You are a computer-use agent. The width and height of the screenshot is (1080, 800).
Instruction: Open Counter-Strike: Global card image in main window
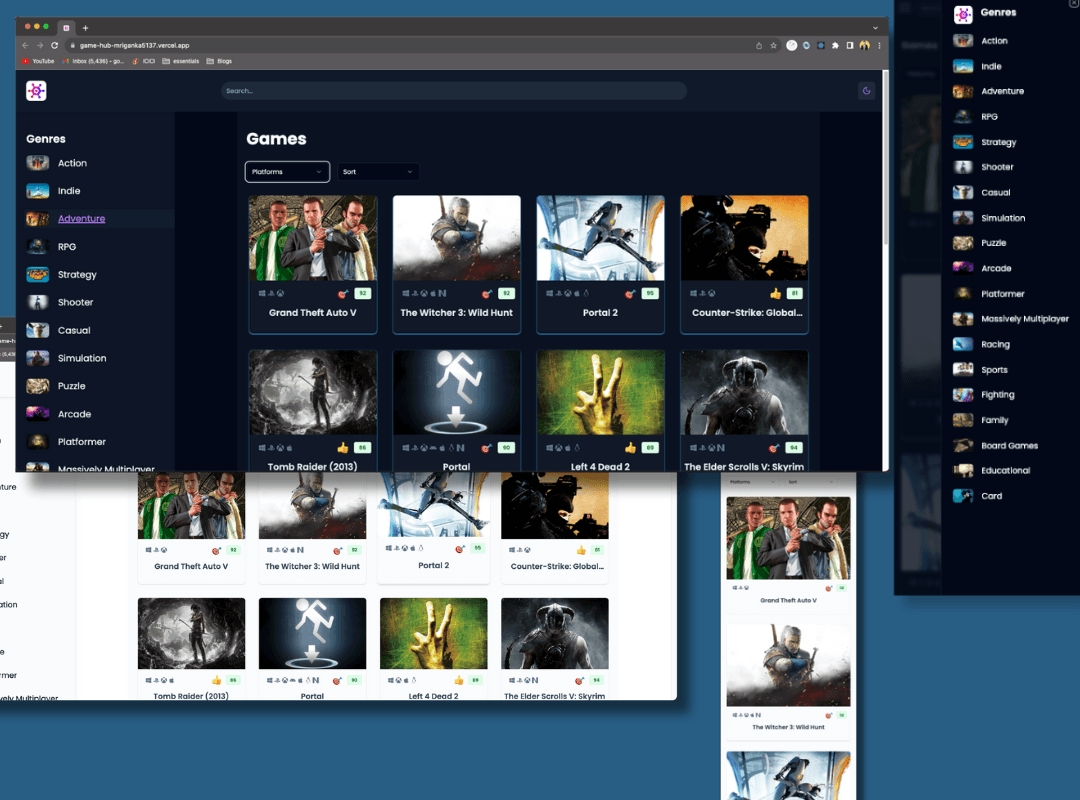pos(745,238)
